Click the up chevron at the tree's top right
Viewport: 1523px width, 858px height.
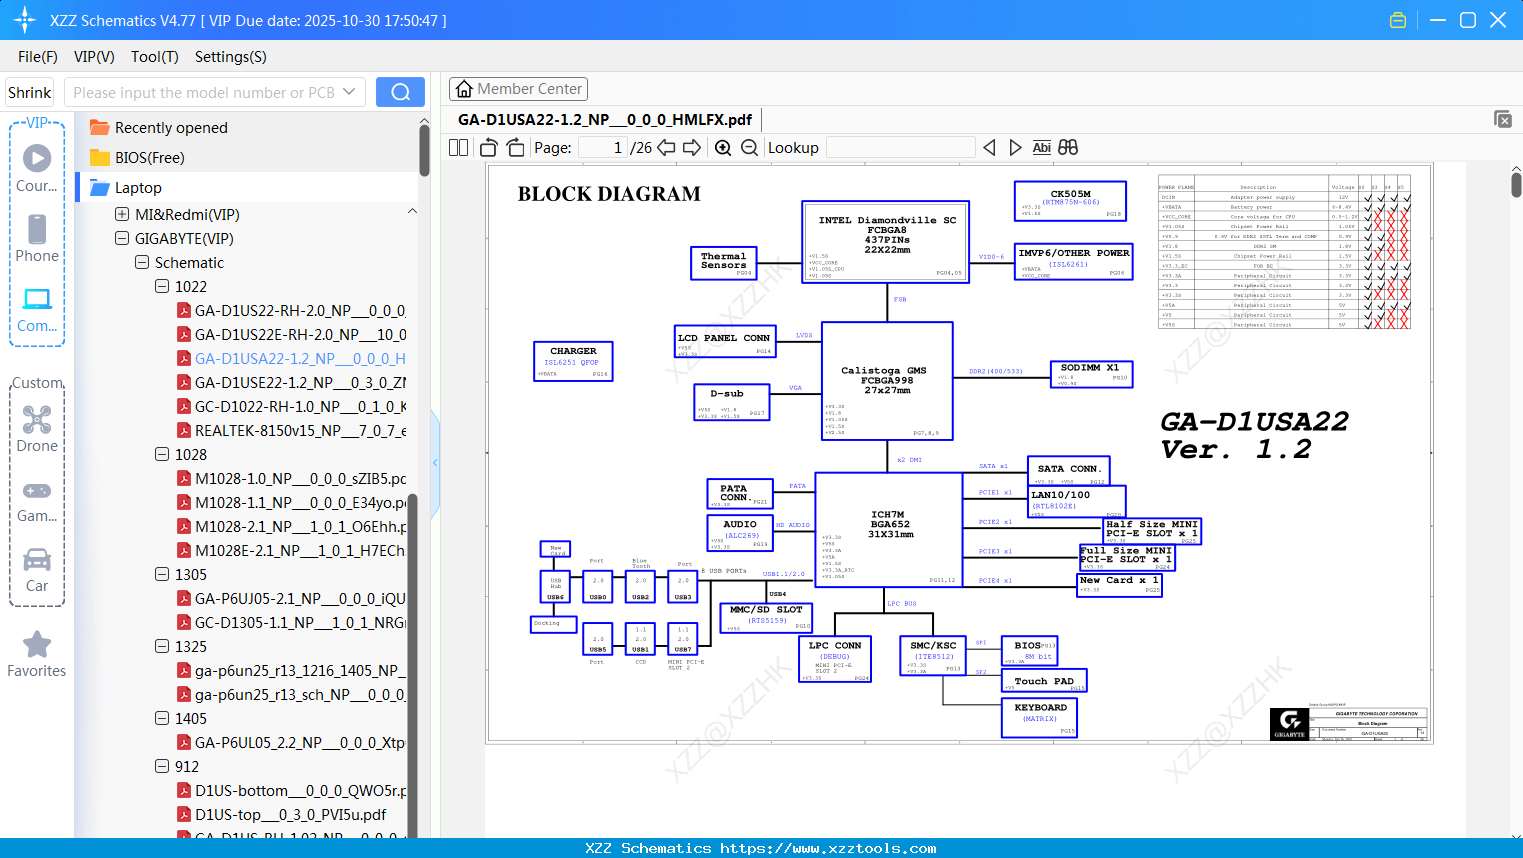(412, 211)
